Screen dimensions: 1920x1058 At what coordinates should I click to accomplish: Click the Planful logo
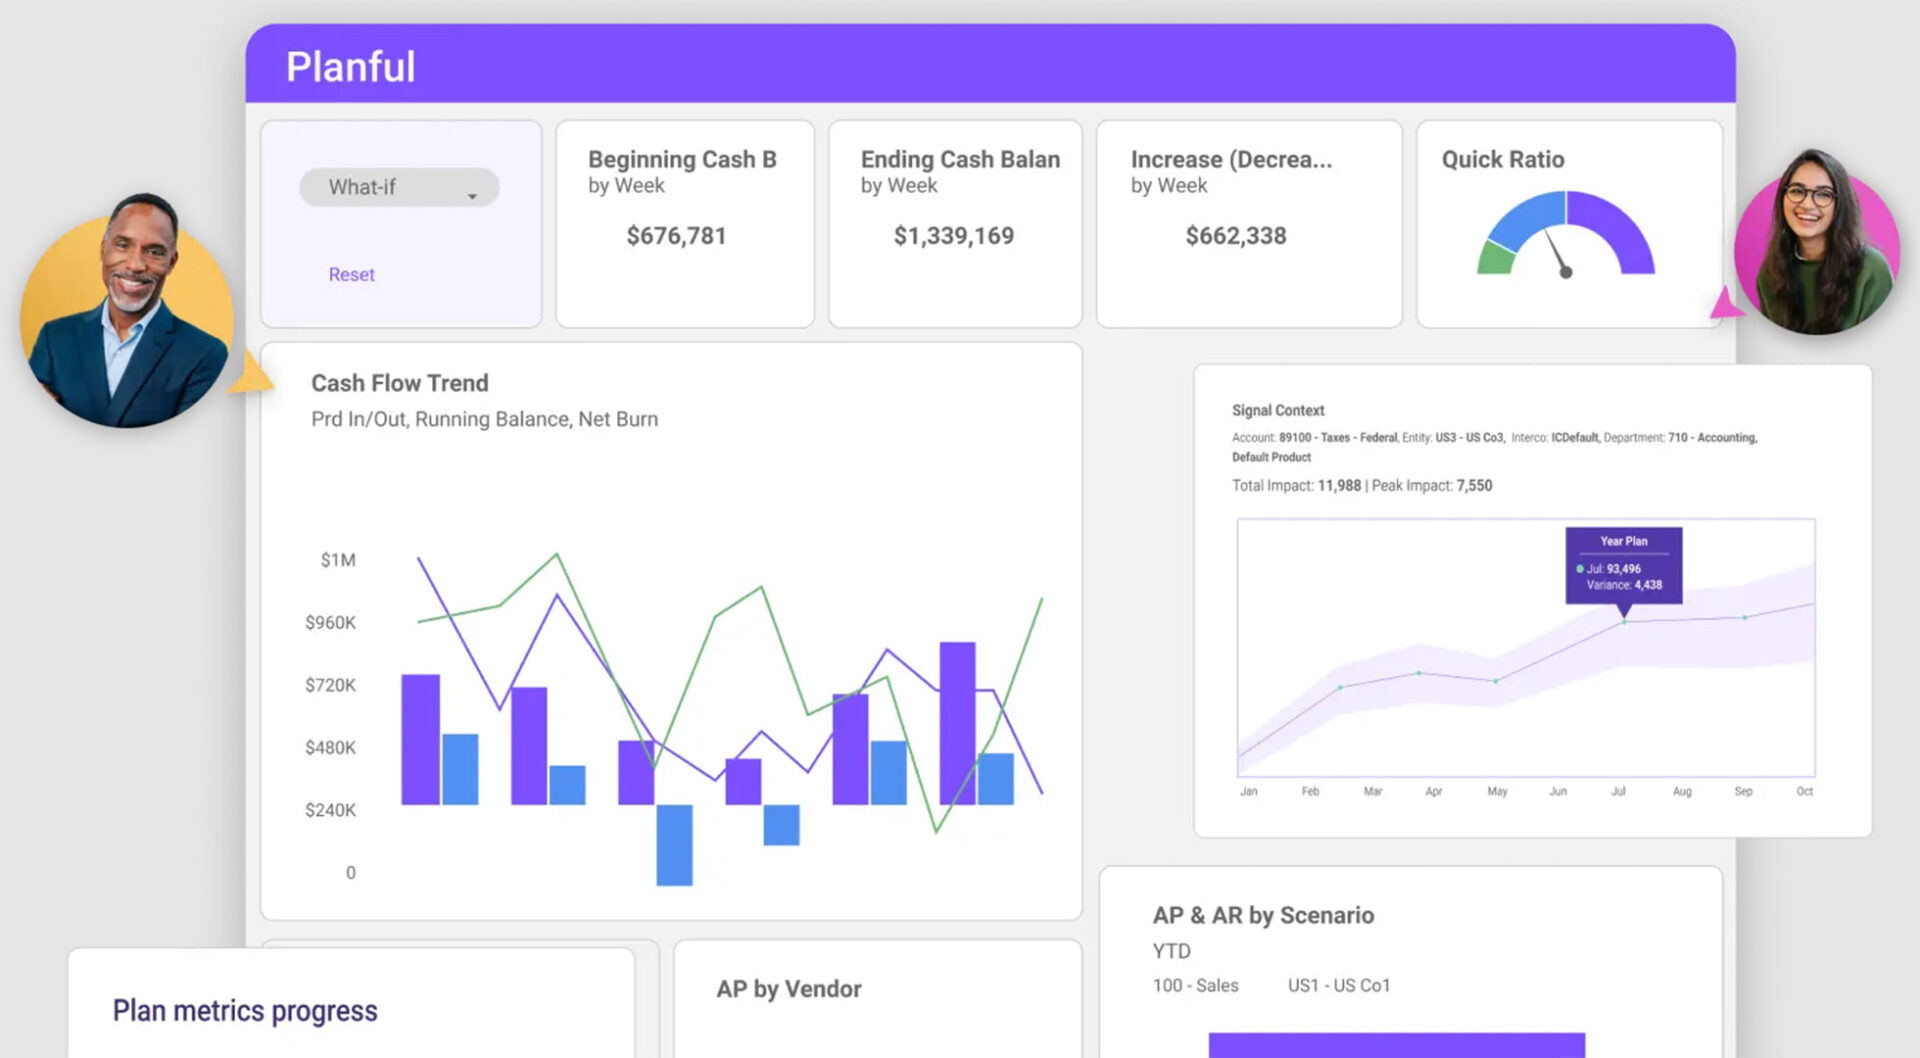pyautogui.click(x=350, y=66)
